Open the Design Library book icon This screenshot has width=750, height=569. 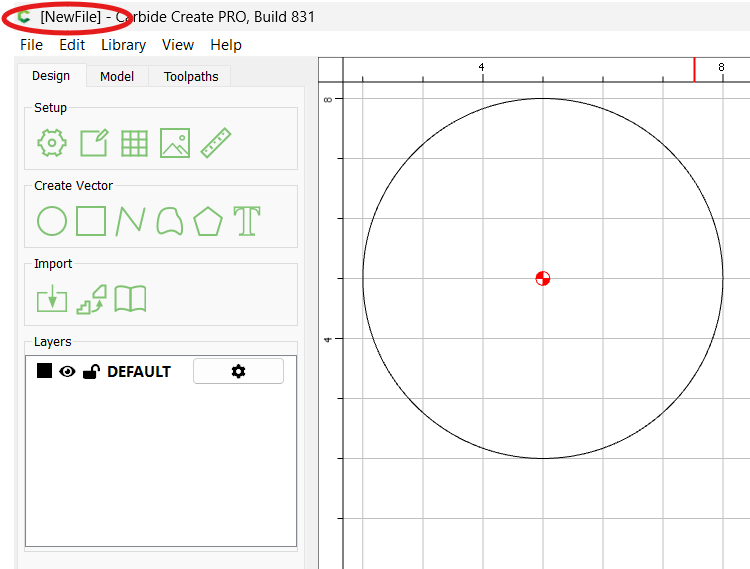[x=130, y=299]
